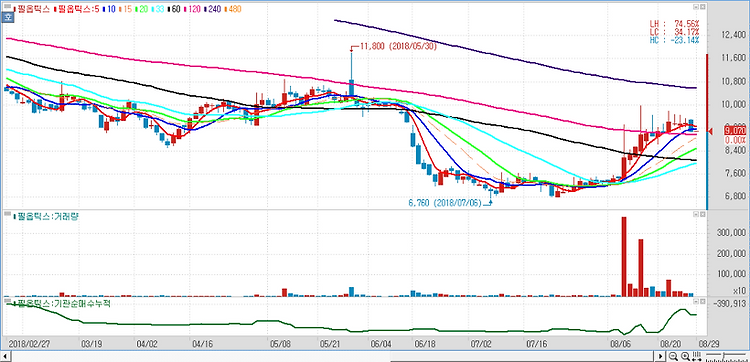Select the 10-day moving average legend
This screenshot has height=362, width=750.
[110, 9]
